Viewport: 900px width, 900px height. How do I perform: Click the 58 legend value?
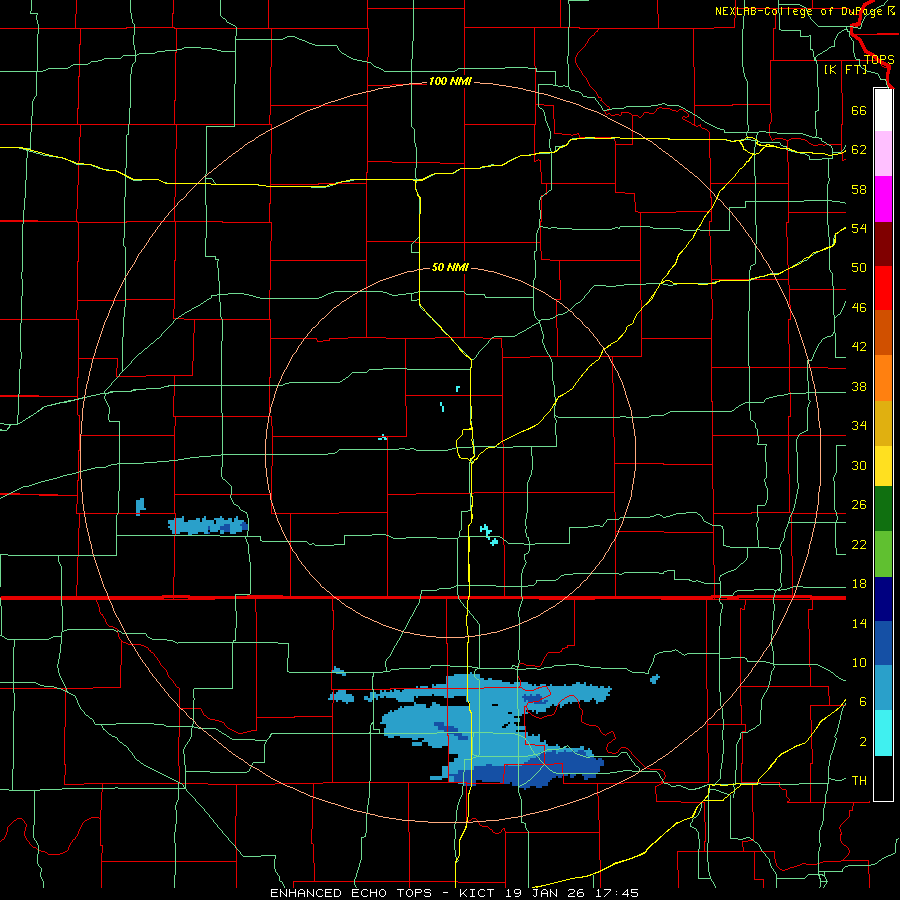[x=859, y=189]
